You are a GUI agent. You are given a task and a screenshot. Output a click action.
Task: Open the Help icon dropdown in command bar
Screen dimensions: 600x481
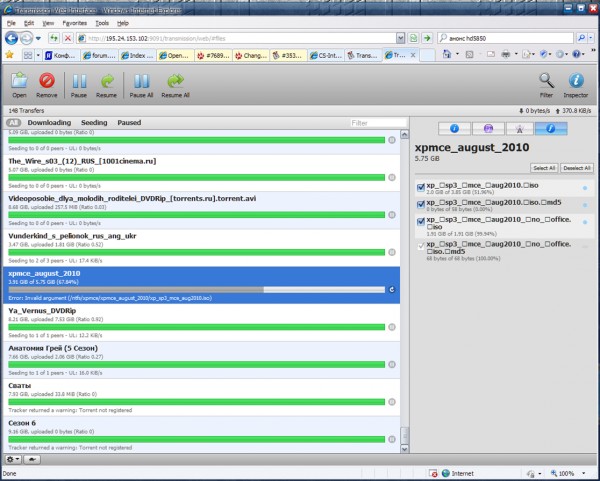(584, 55)
